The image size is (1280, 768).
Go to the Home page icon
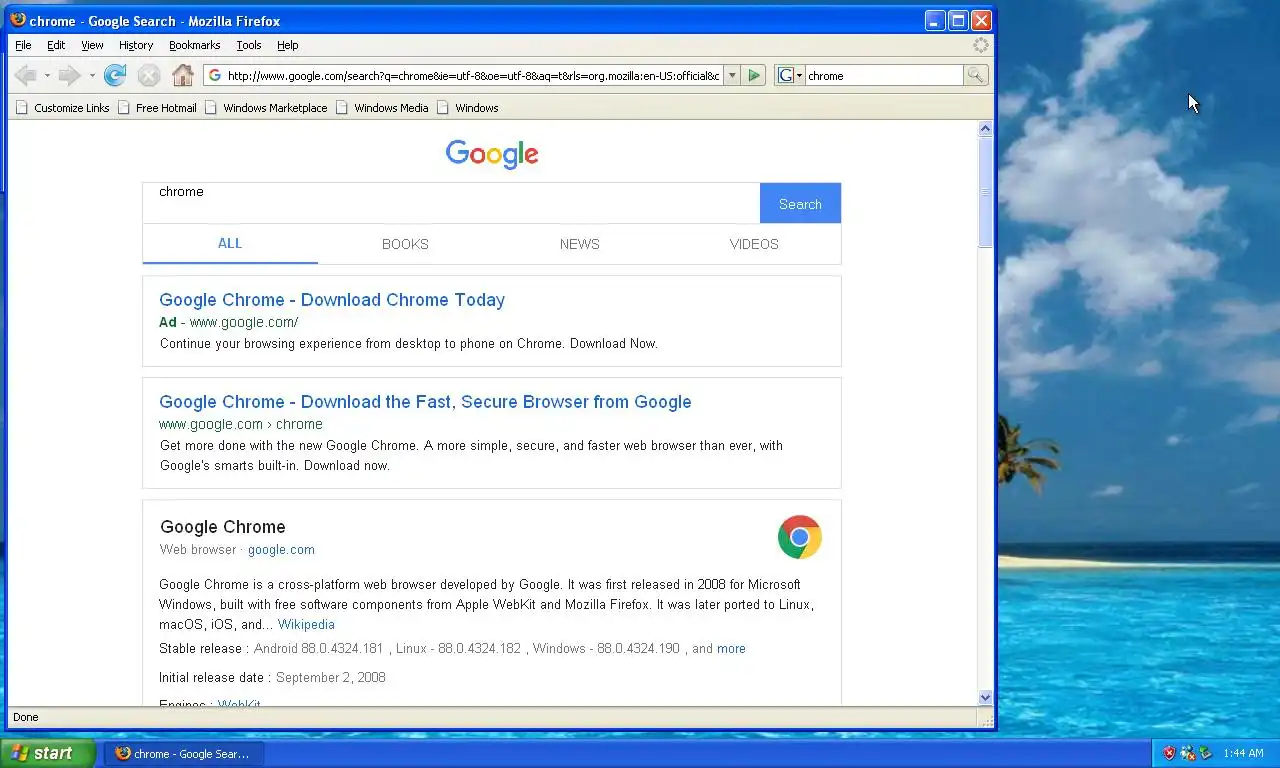click(x=182, y=75)
